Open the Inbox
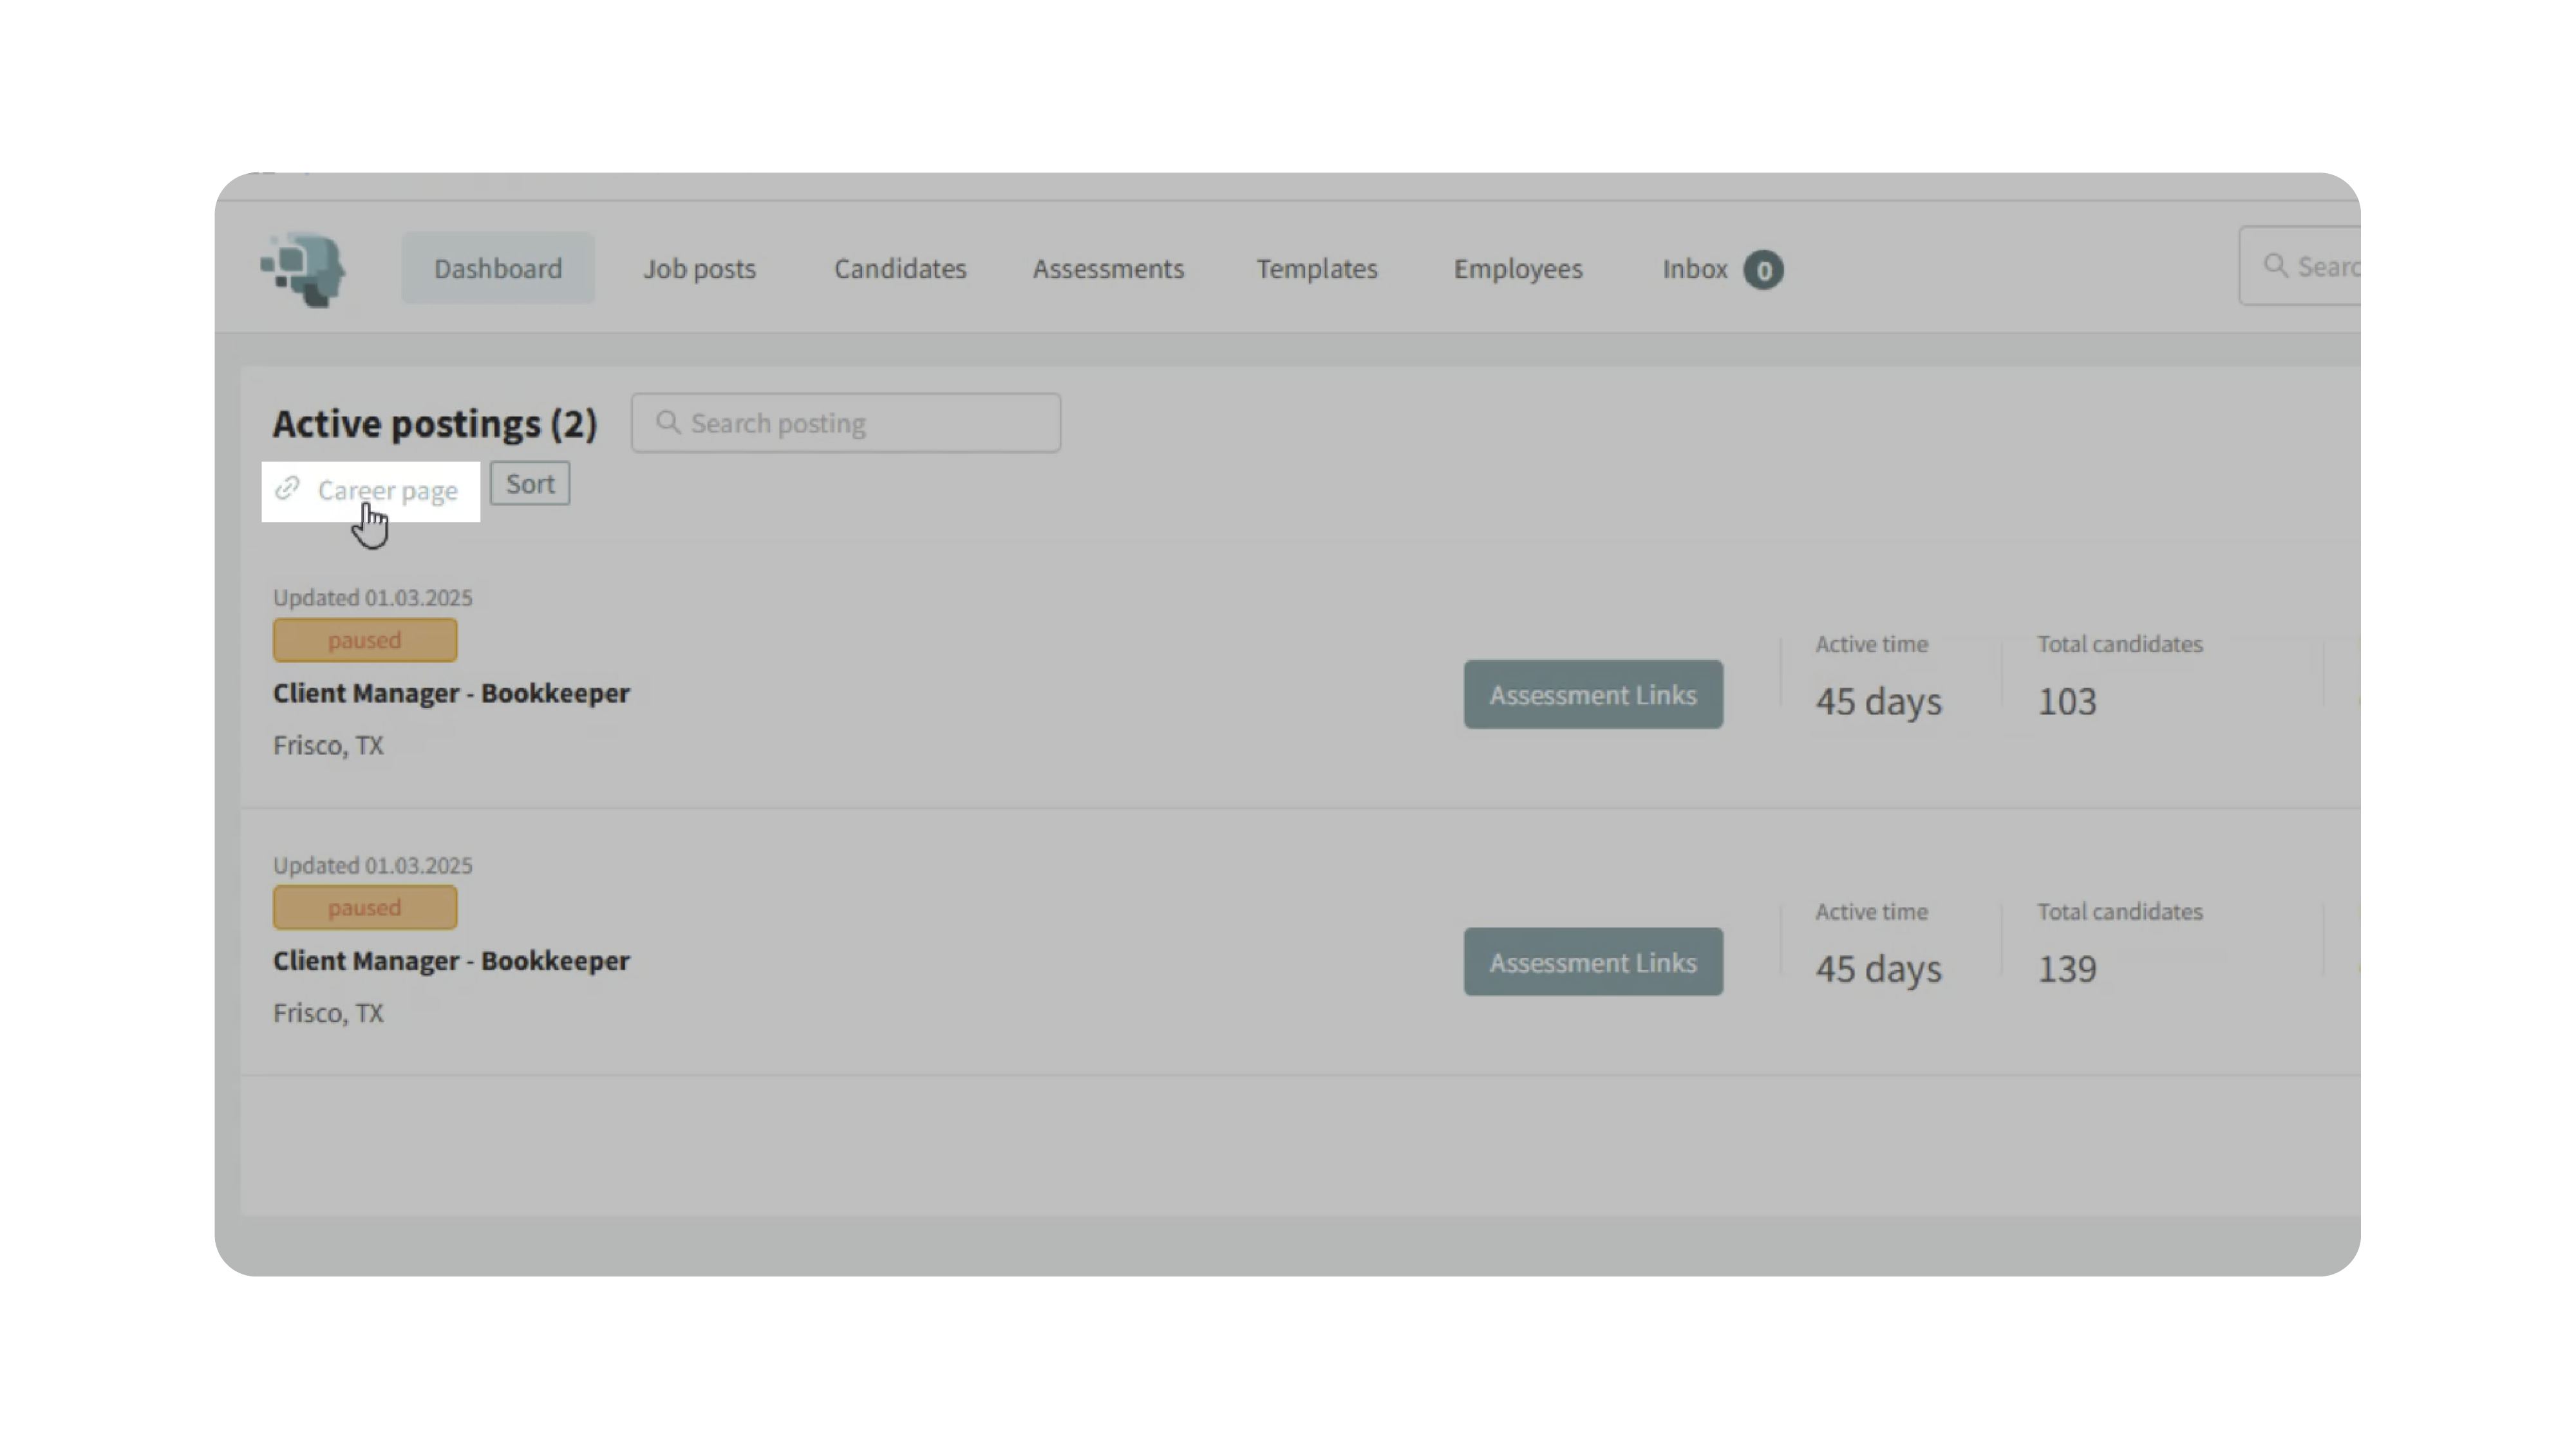 pyautogui.click(x=1694, y=269)
